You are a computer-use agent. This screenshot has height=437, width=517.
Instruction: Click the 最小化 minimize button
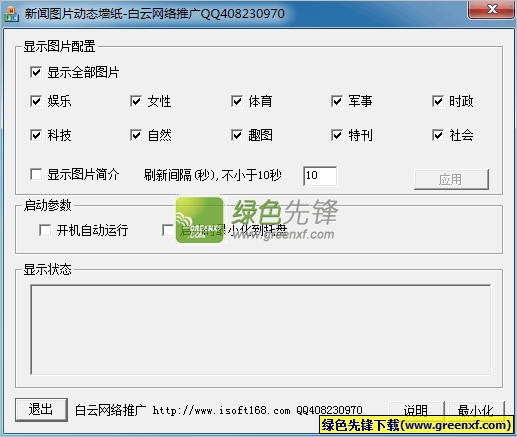pos(476,409)
